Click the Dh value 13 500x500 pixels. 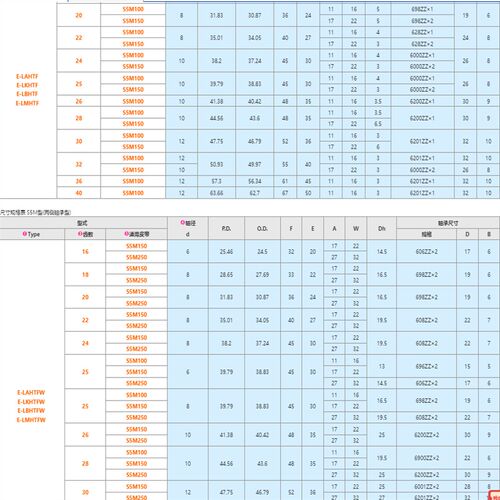(x=382, y=366)
